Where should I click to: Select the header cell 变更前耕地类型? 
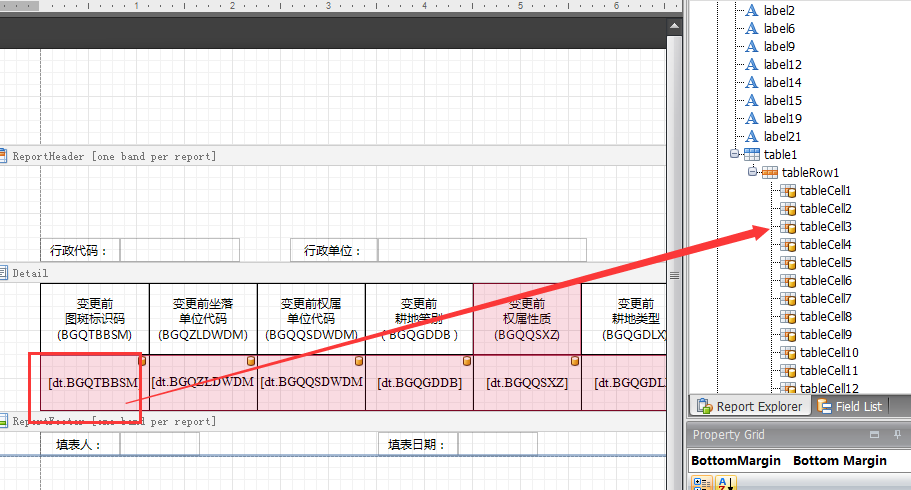click(x=625, y=319)
